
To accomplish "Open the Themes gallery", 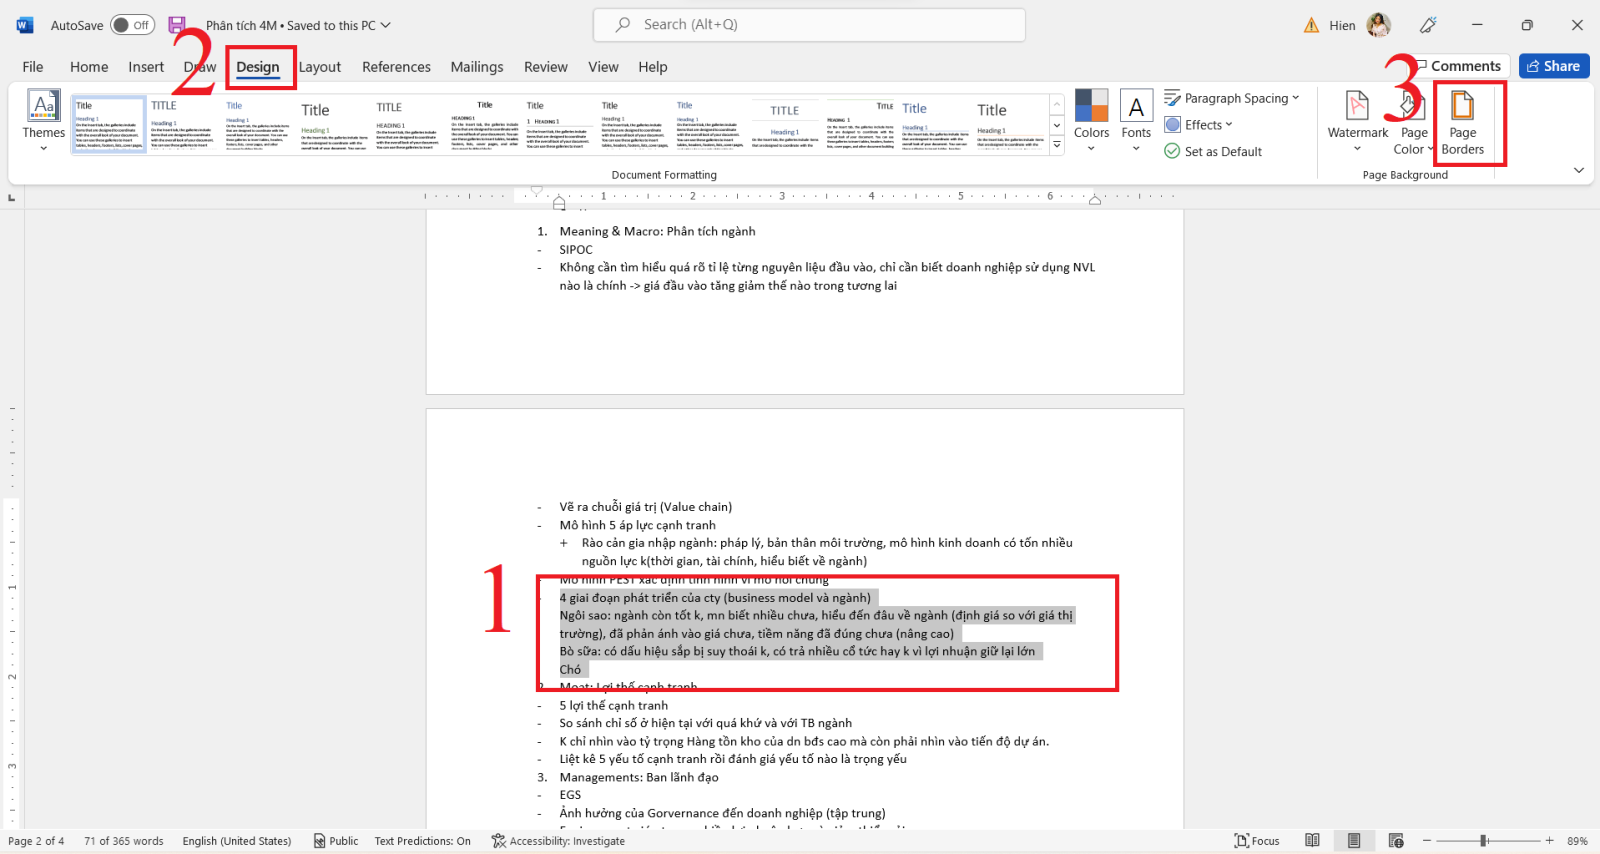I will pos(44,120).
